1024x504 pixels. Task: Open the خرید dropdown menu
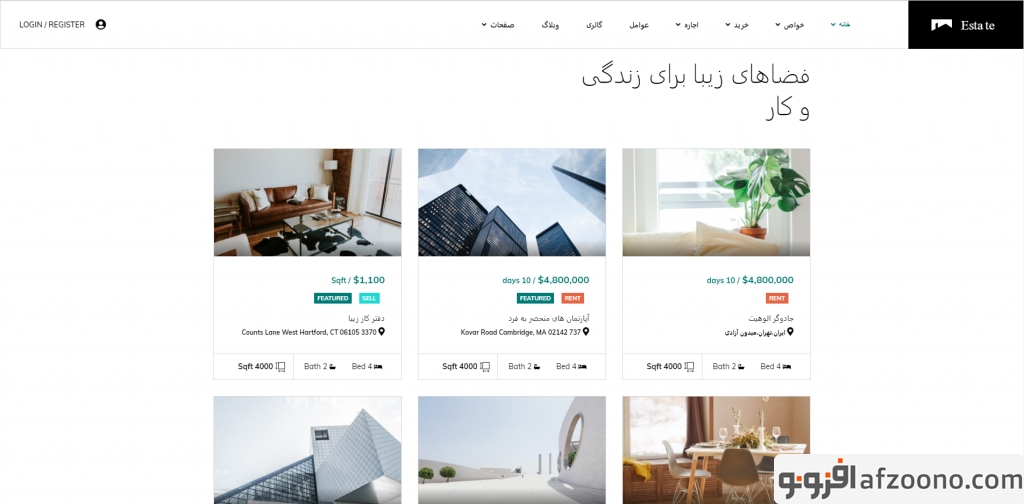(x=737, y=25)
